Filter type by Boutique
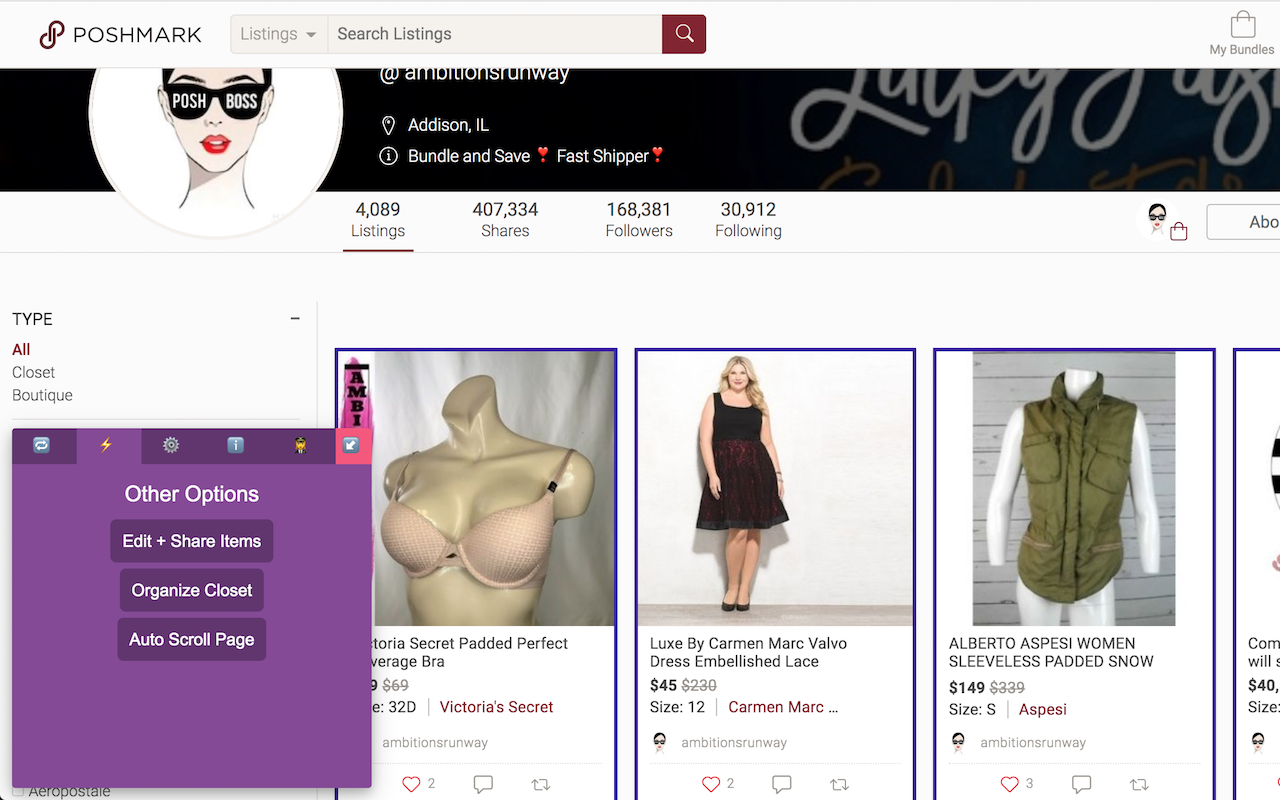 (42, 395)
